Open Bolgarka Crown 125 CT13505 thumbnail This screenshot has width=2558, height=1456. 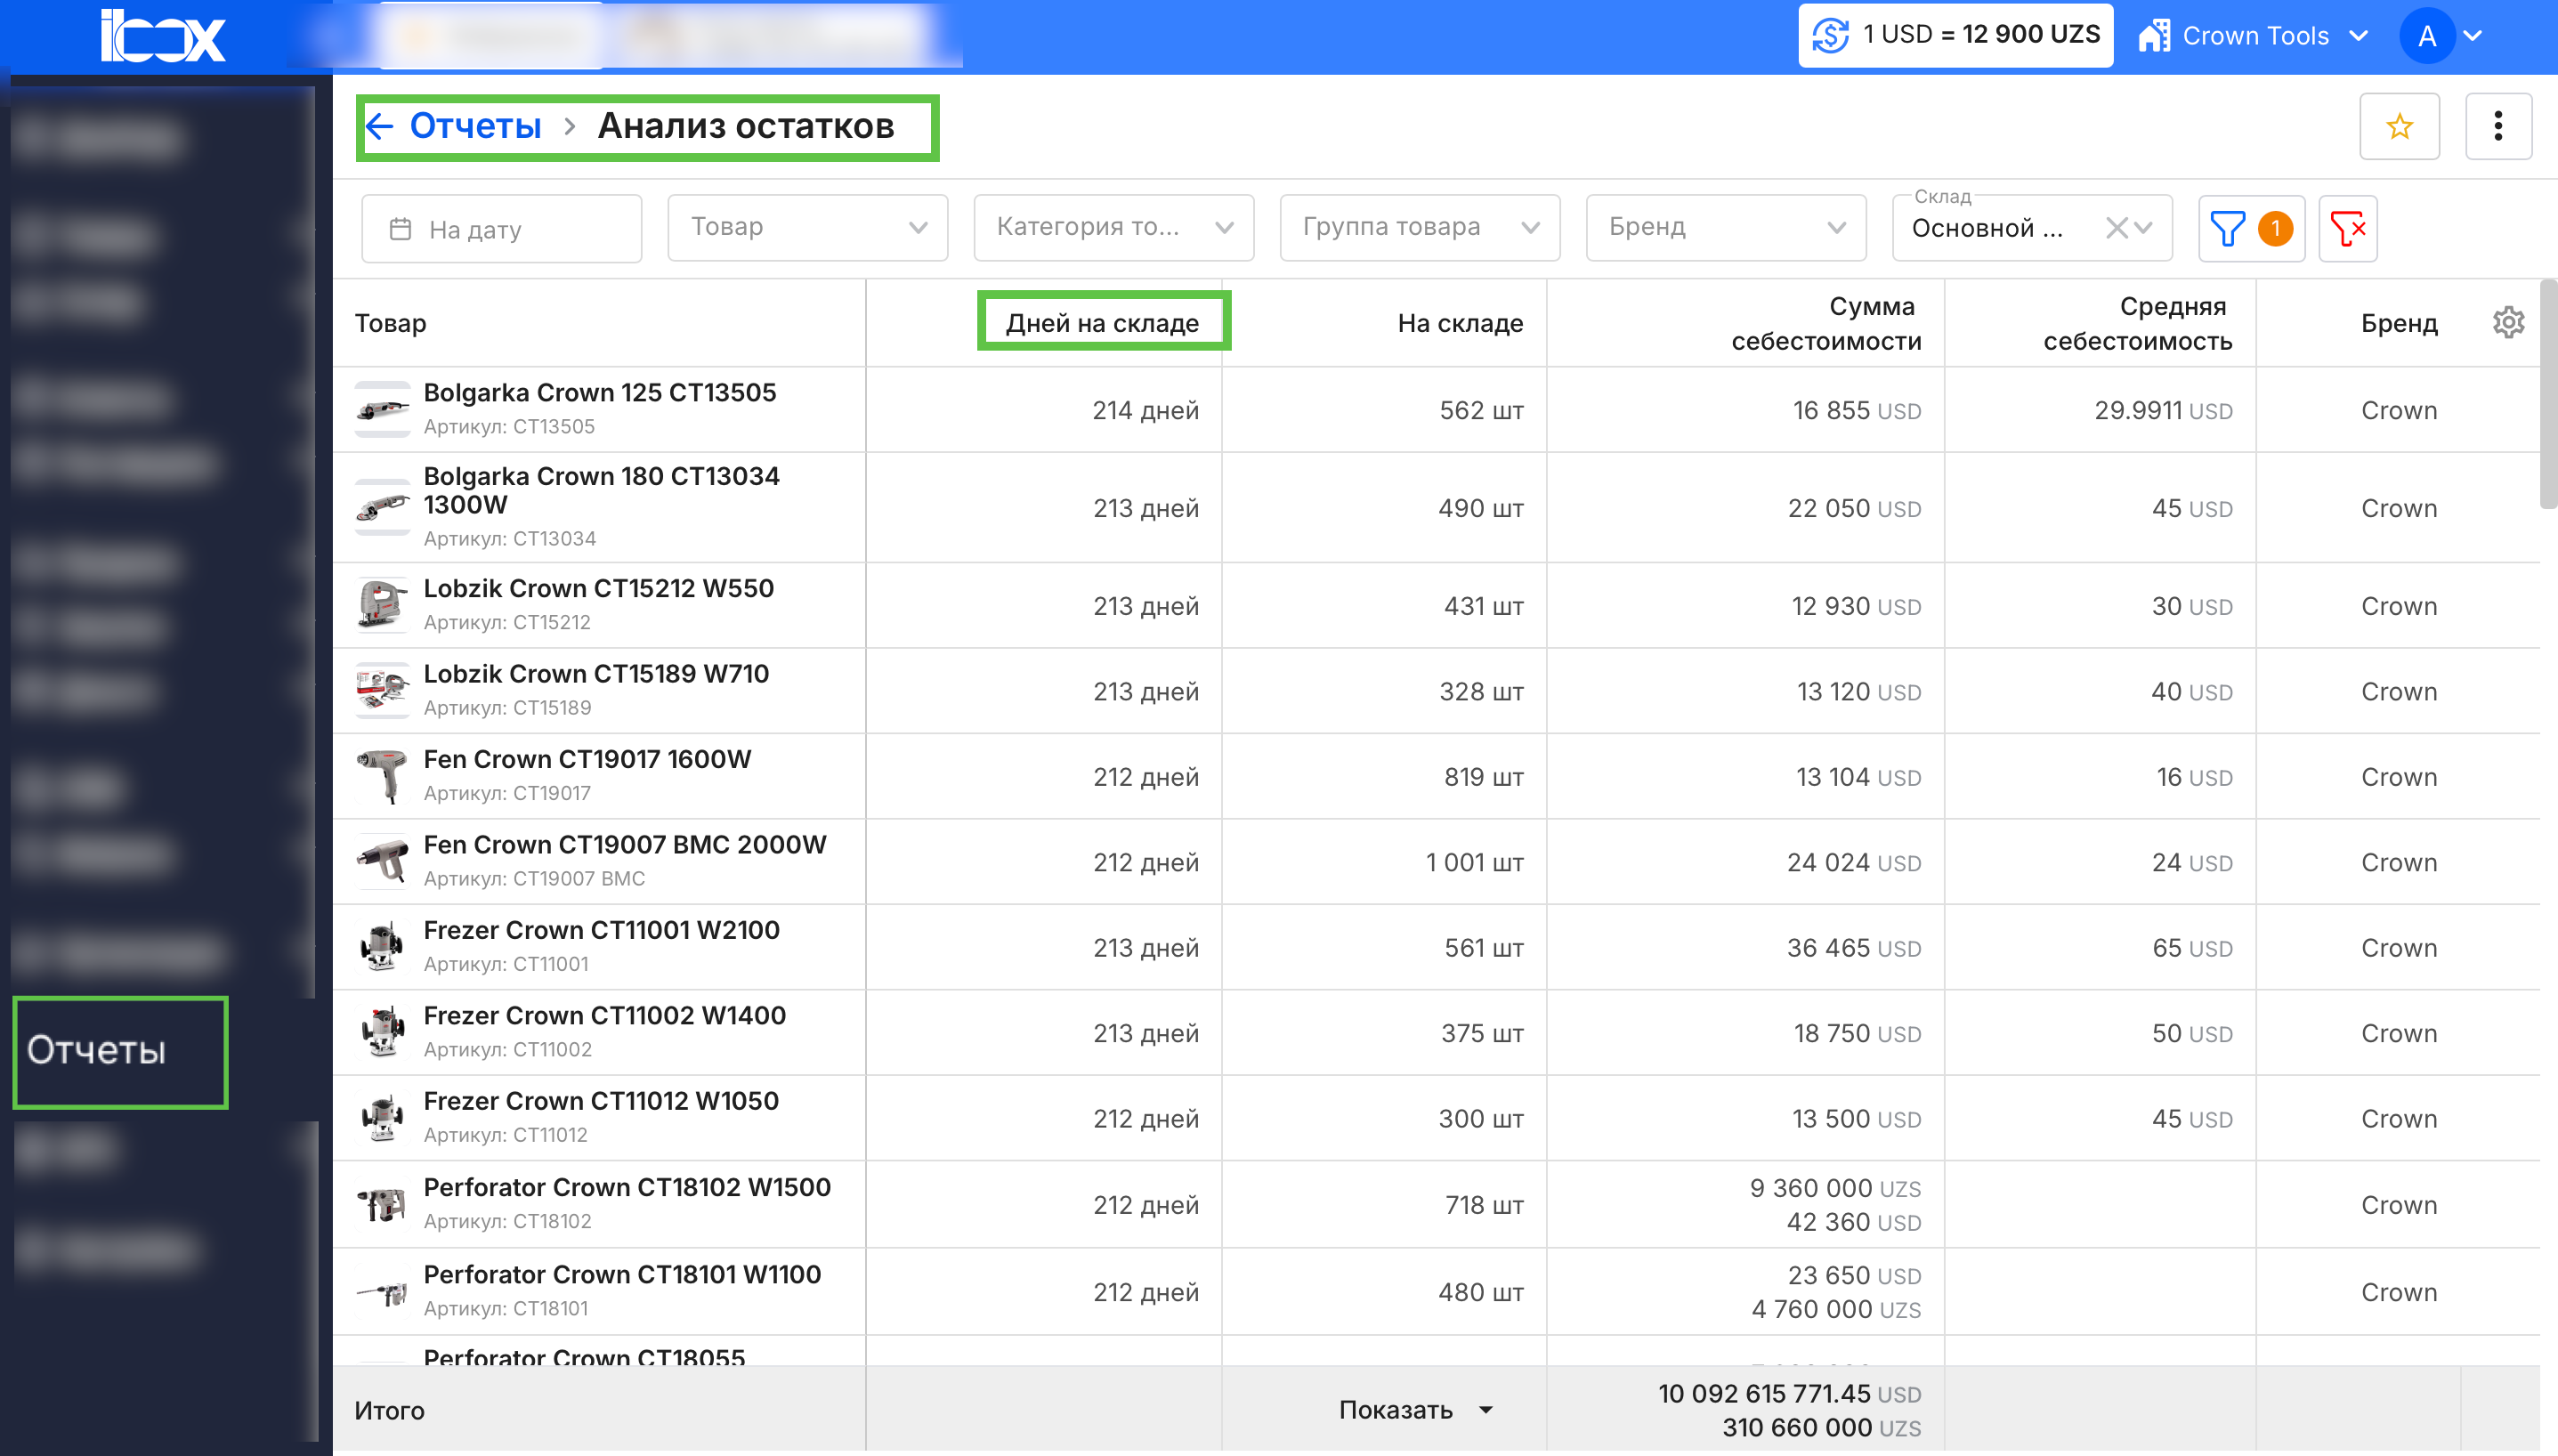point(381,409)
